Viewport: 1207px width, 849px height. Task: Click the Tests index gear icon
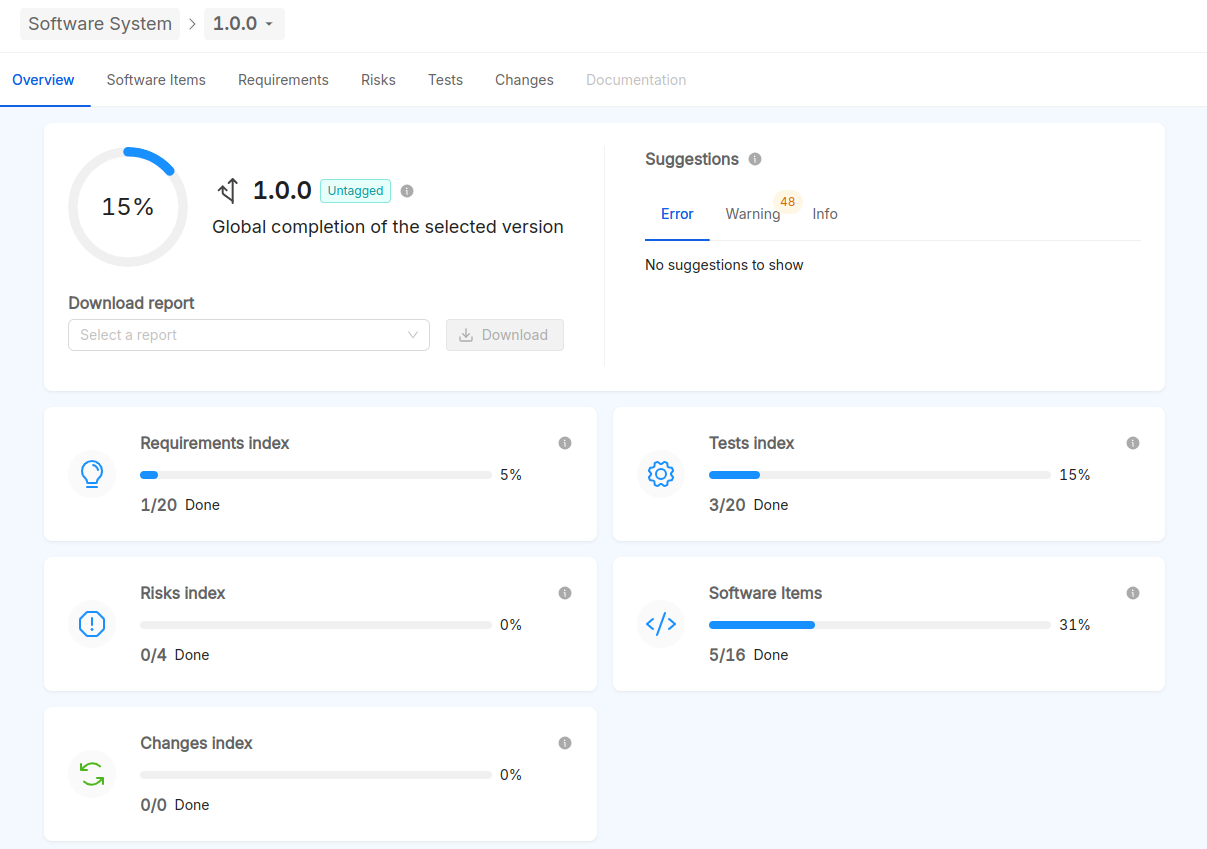[661, 474]
